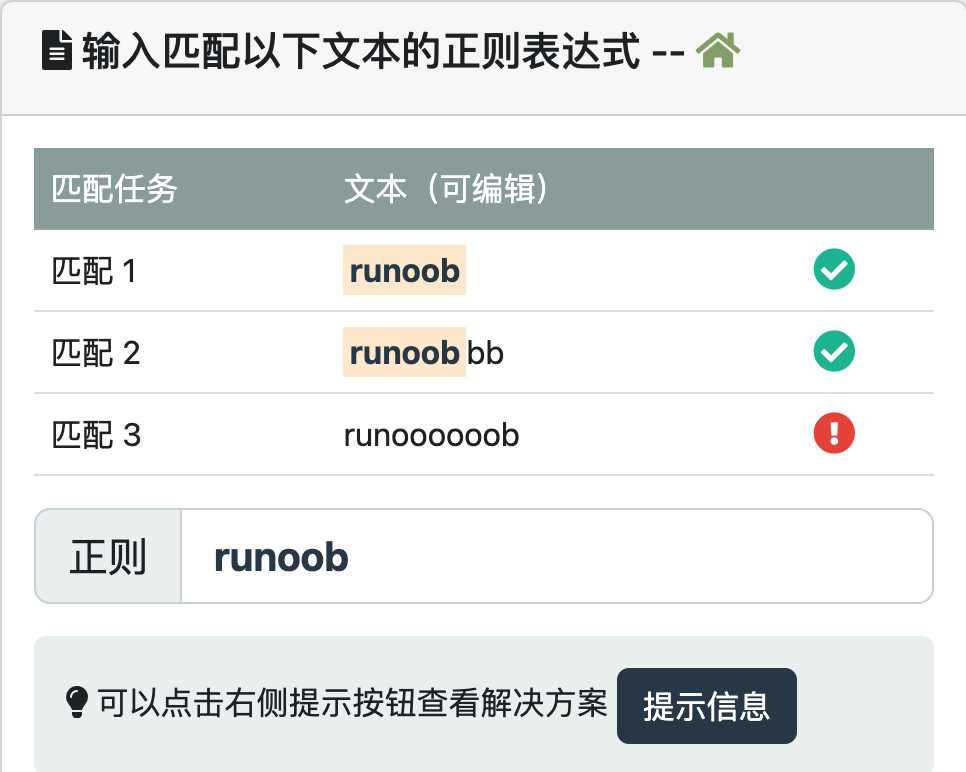Click the 匹配任务 column header

(x=114, y=189)
